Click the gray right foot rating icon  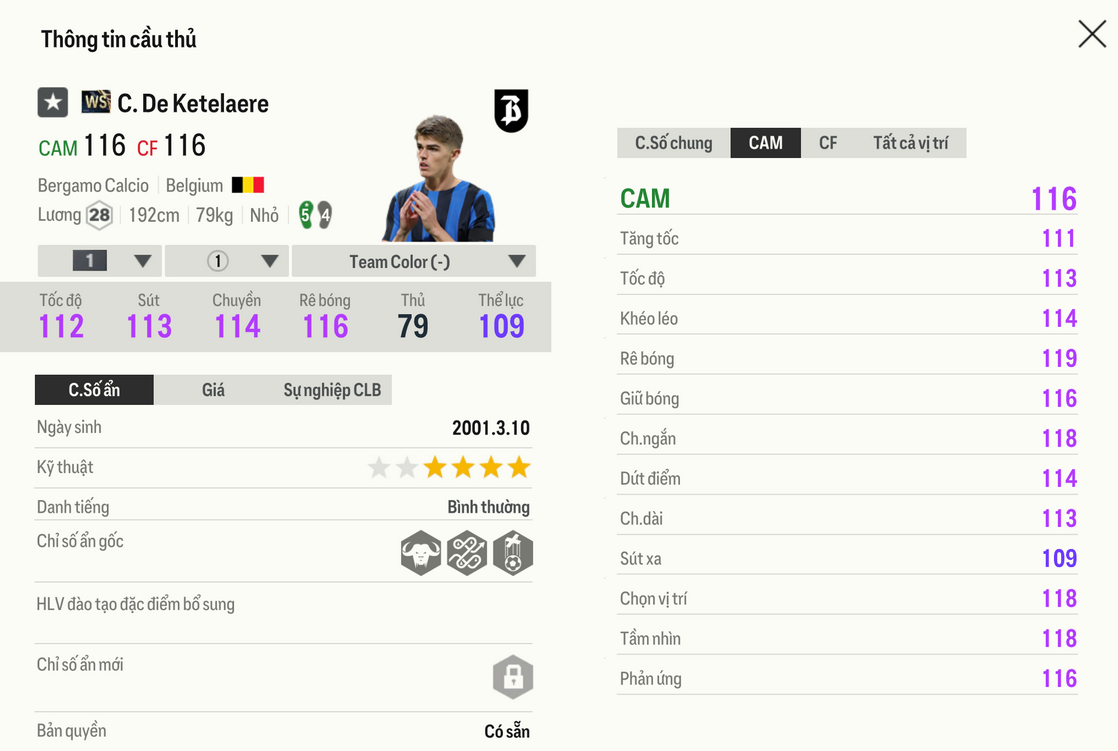[324, 215]
